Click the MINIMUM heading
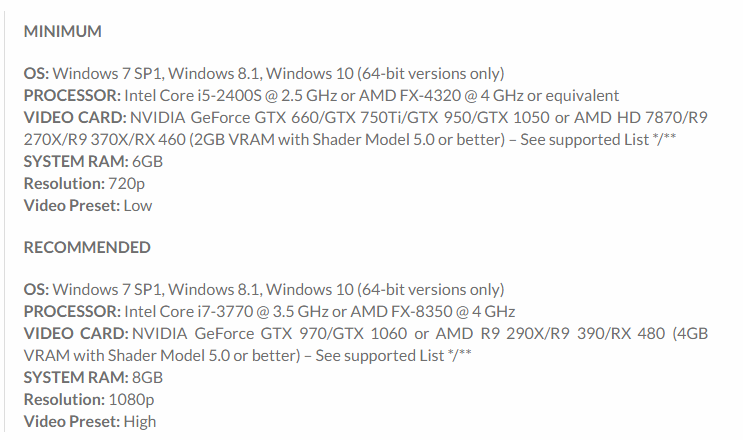 tap(63, 31)
